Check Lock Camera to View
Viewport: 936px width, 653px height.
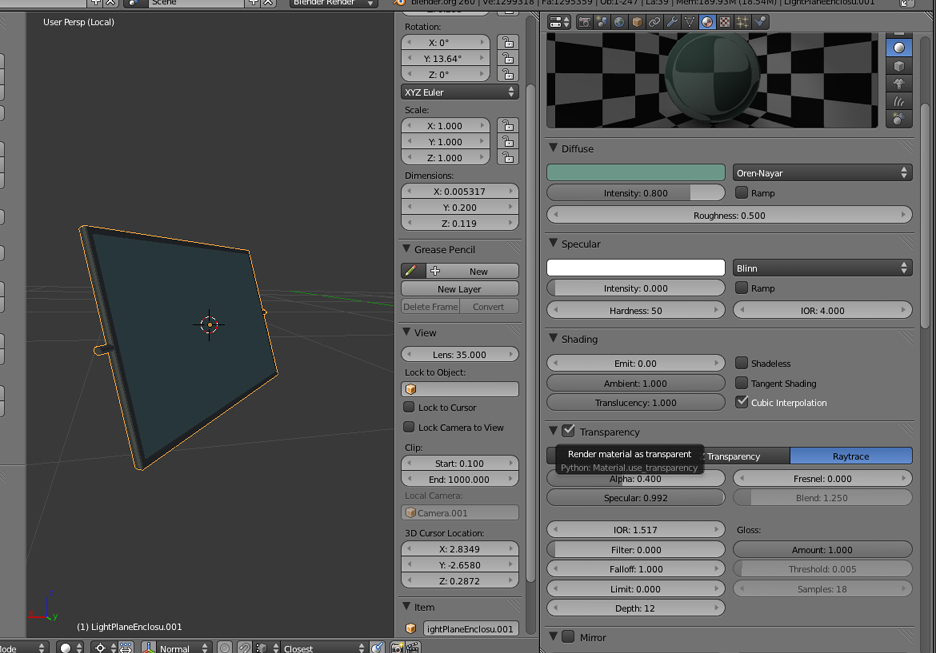tap(409, 427)
